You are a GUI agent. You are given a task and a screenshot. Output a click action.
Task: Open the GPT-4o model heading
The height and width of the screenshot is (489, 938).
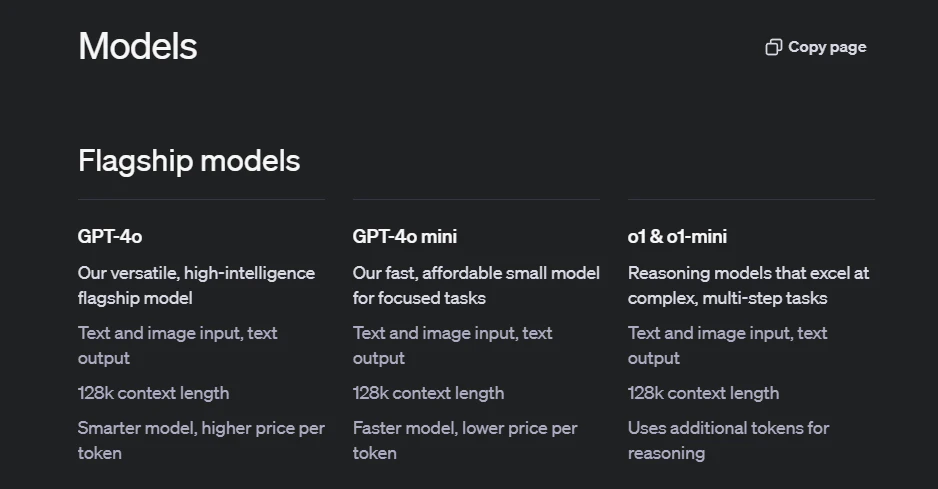[110, 236]
